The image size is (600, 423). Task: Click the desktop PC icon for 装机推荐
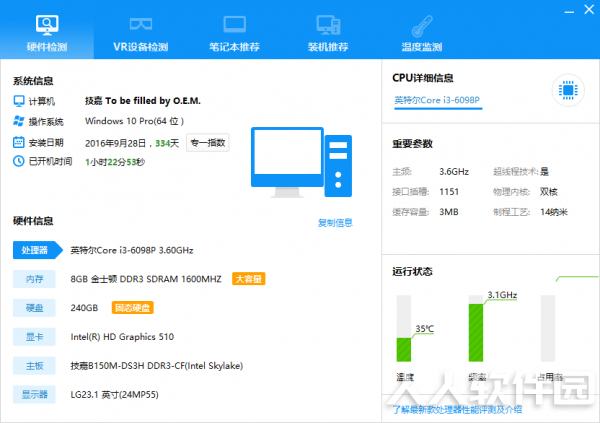tap(328, 24)
